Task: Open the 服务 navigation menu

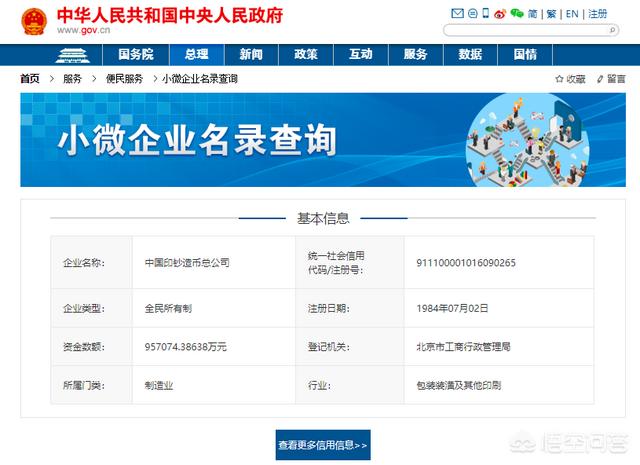Action: pyautogui.click(x=416, y=55)
